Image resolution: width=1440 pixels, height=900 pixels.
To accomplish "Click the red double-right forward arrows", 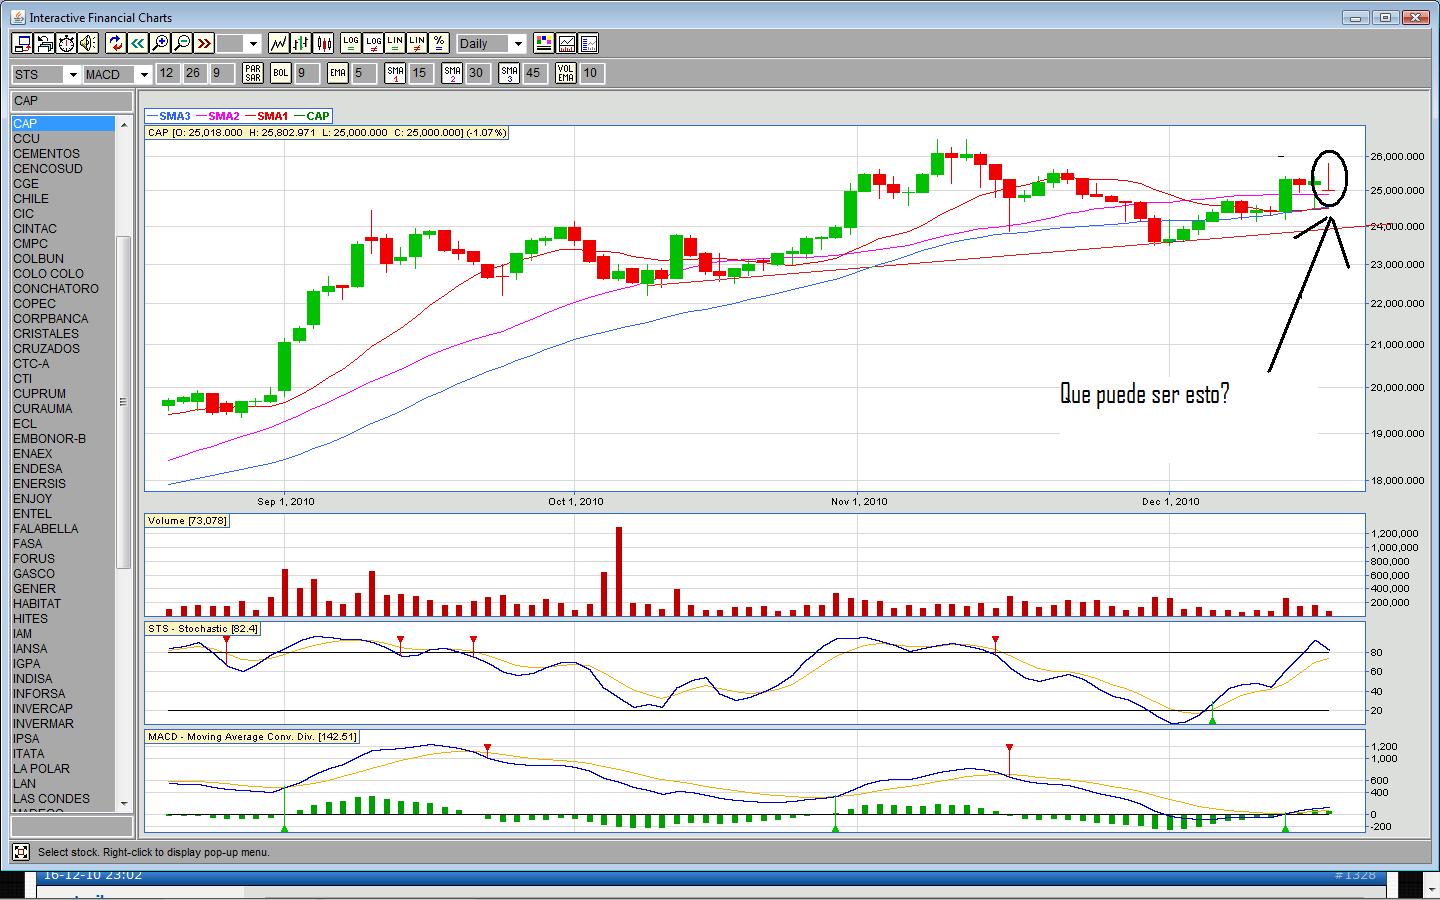I will click(x=204, y=43).
